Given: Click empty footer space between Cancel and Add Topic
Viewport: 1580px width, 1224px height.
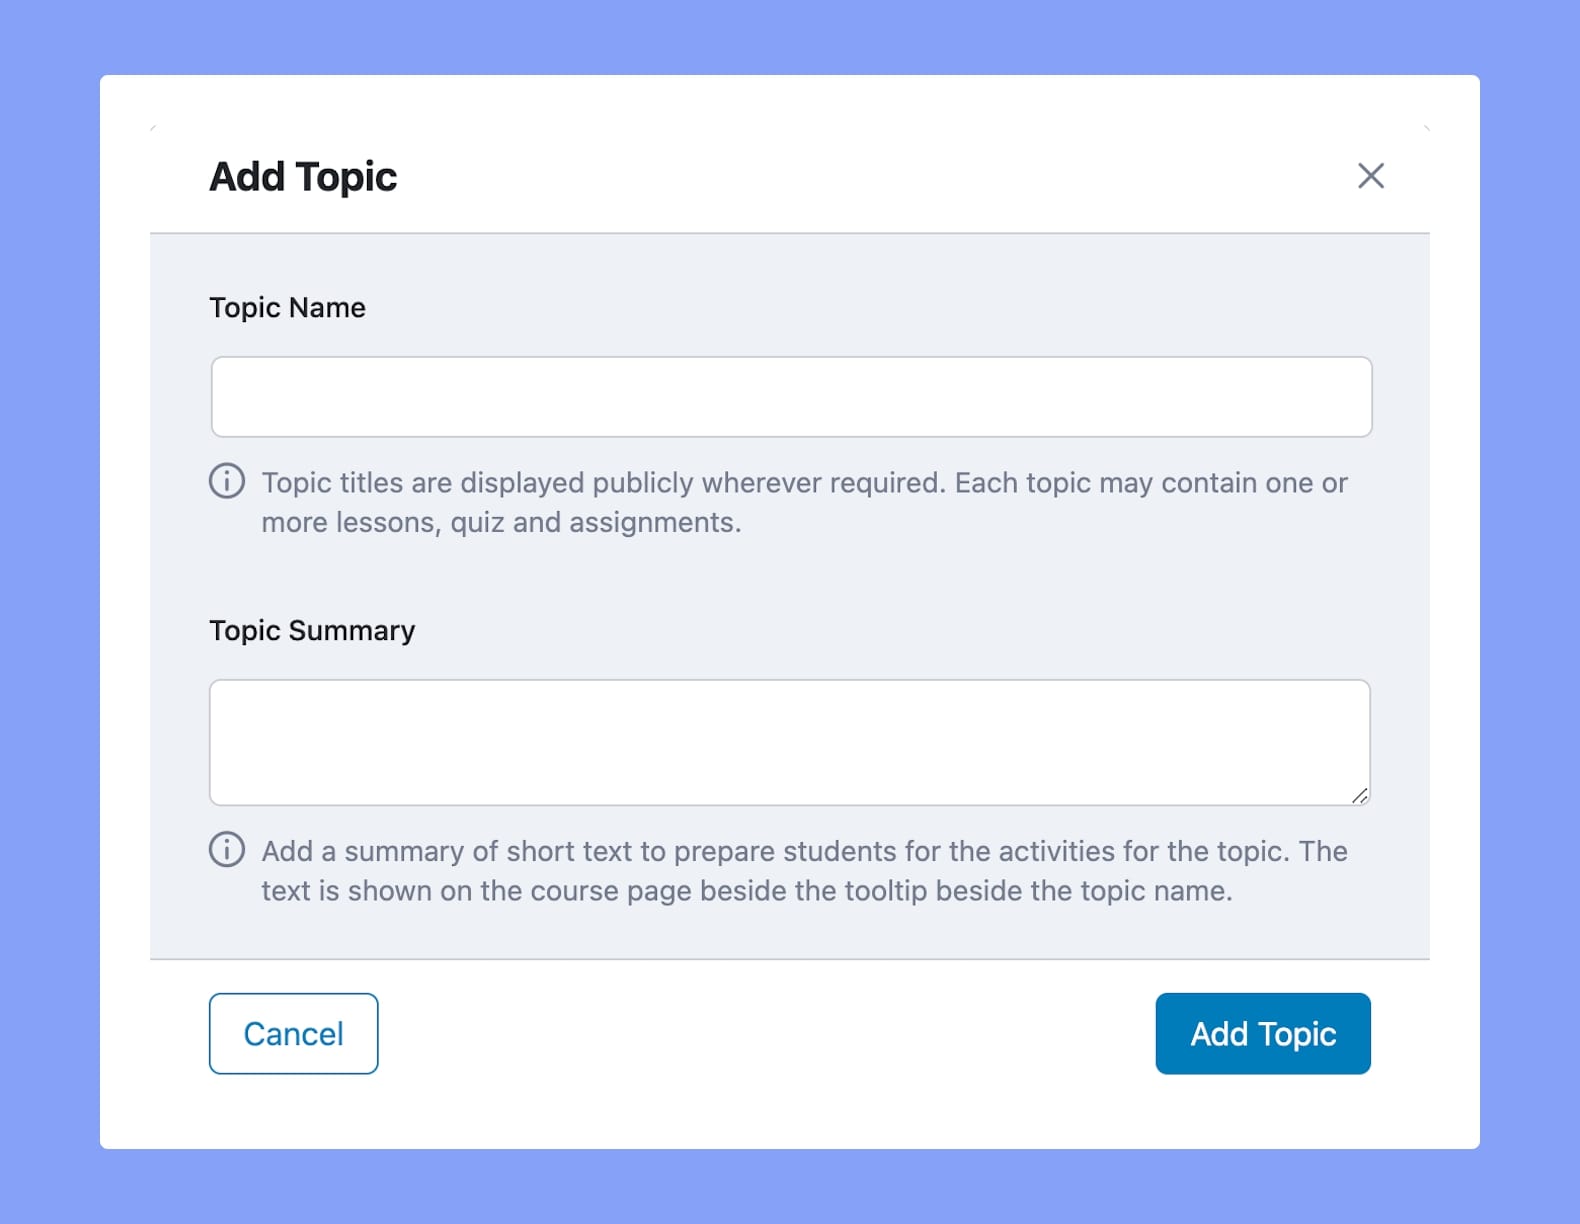Looking at the screenshot, I should [x=766, y=1033].
